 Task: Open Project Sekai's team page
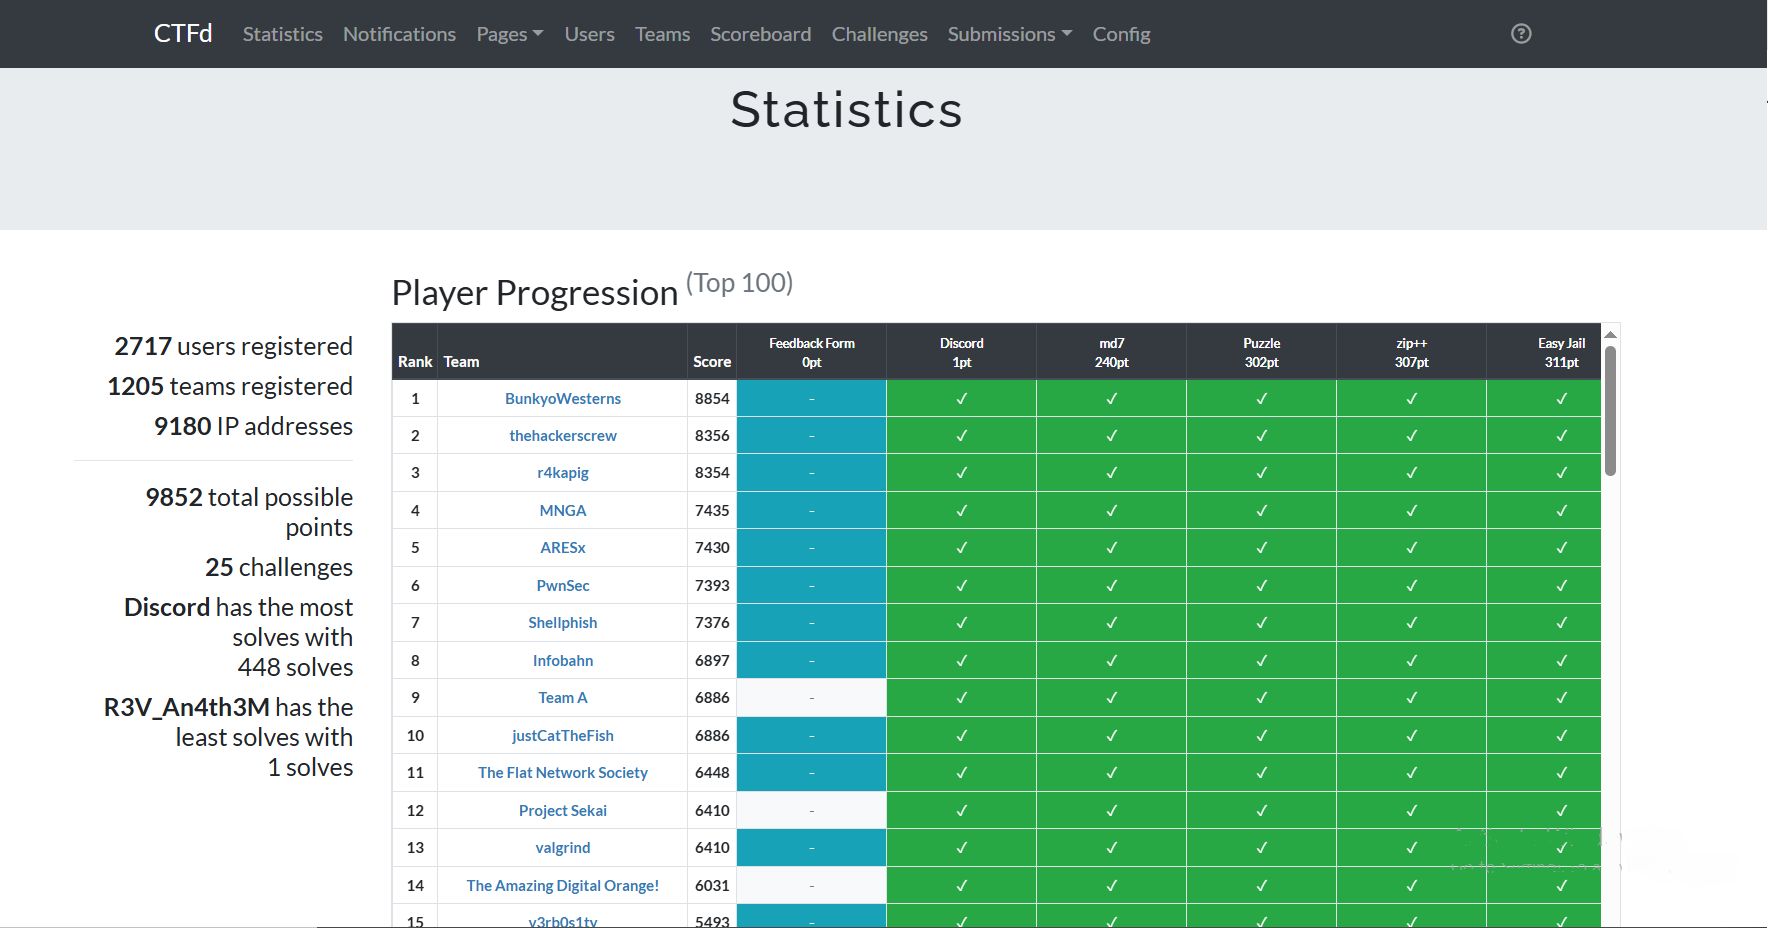point(562,810)
